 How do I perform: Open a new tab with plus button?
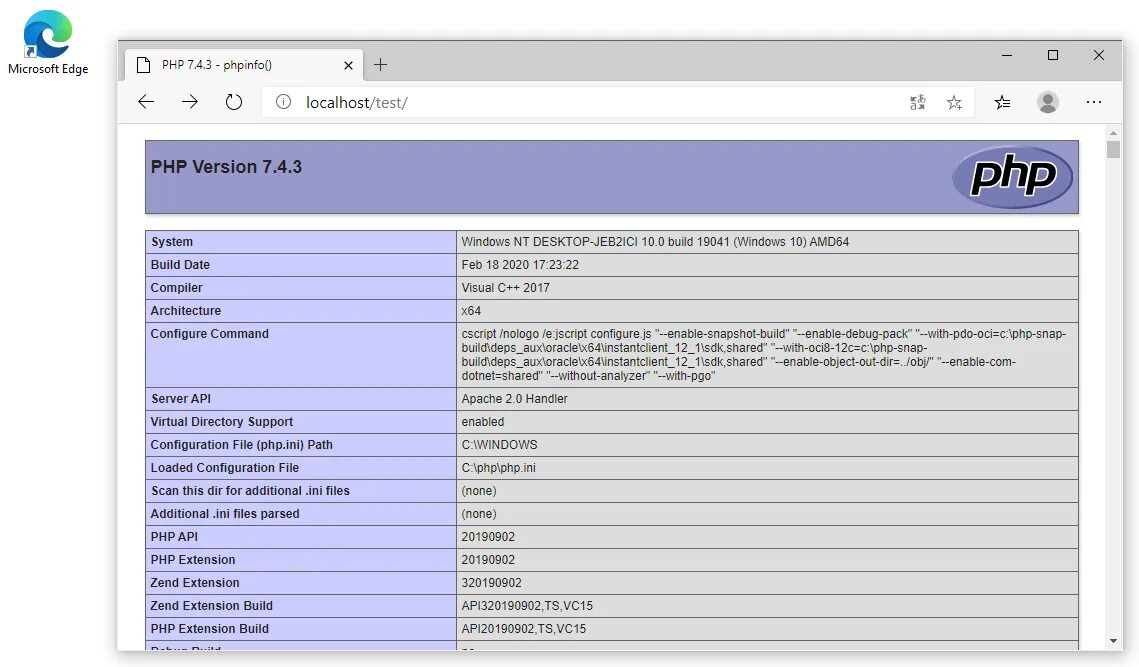pos(380,65)
